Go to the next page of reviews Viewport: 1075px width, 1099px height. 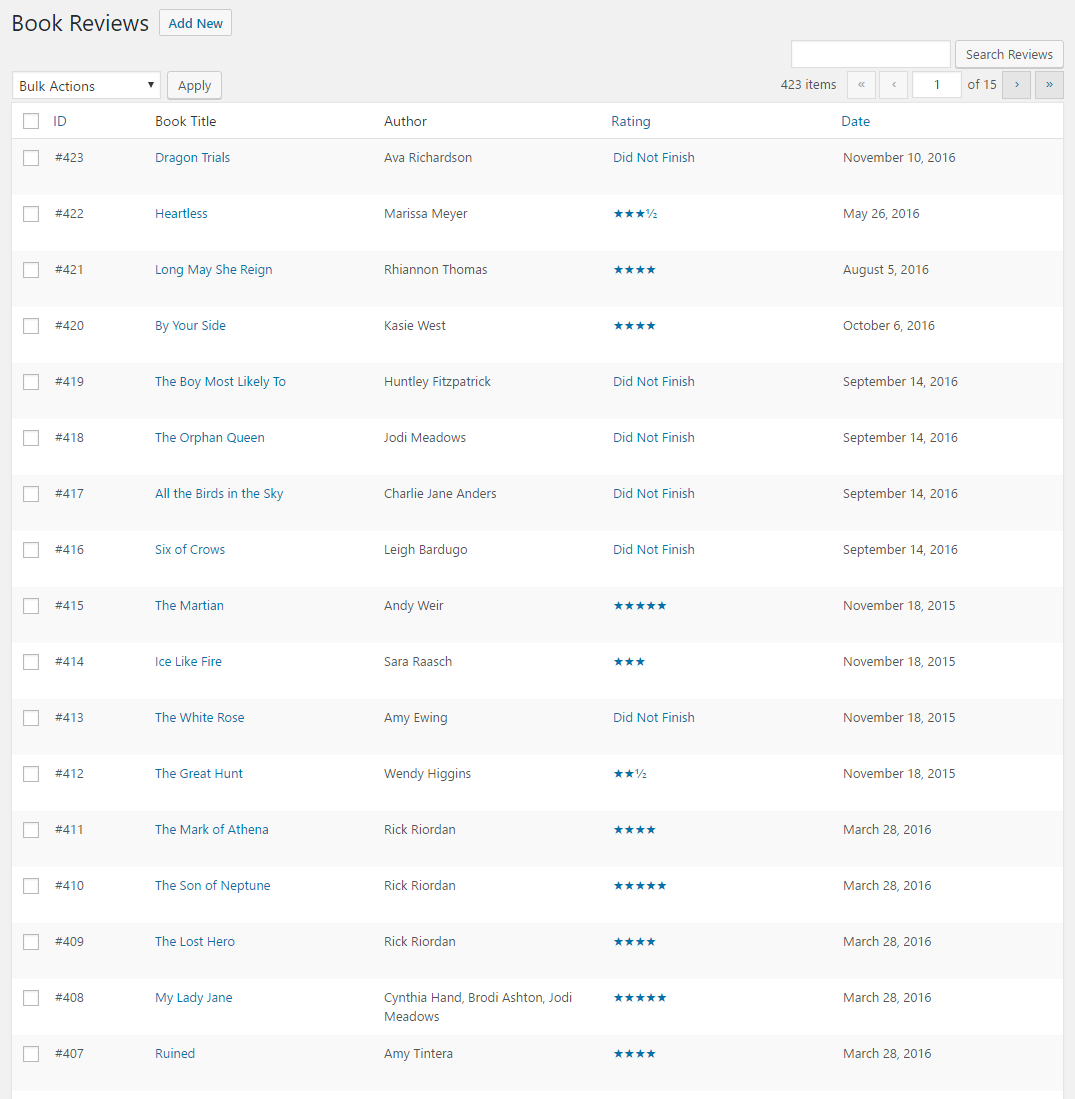point(1016,85)
